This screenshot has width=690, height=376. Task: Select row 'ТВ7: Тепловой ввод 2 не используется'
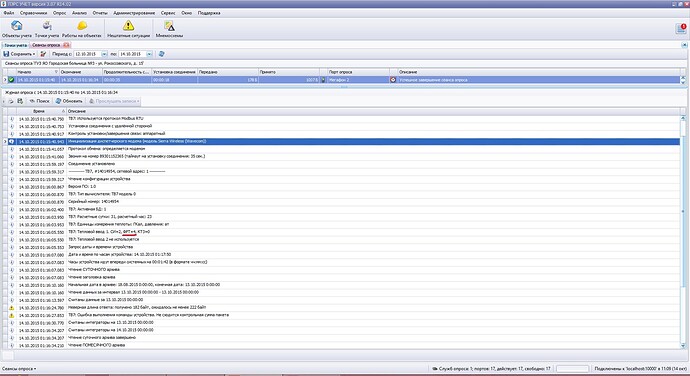tap(341, 240)
